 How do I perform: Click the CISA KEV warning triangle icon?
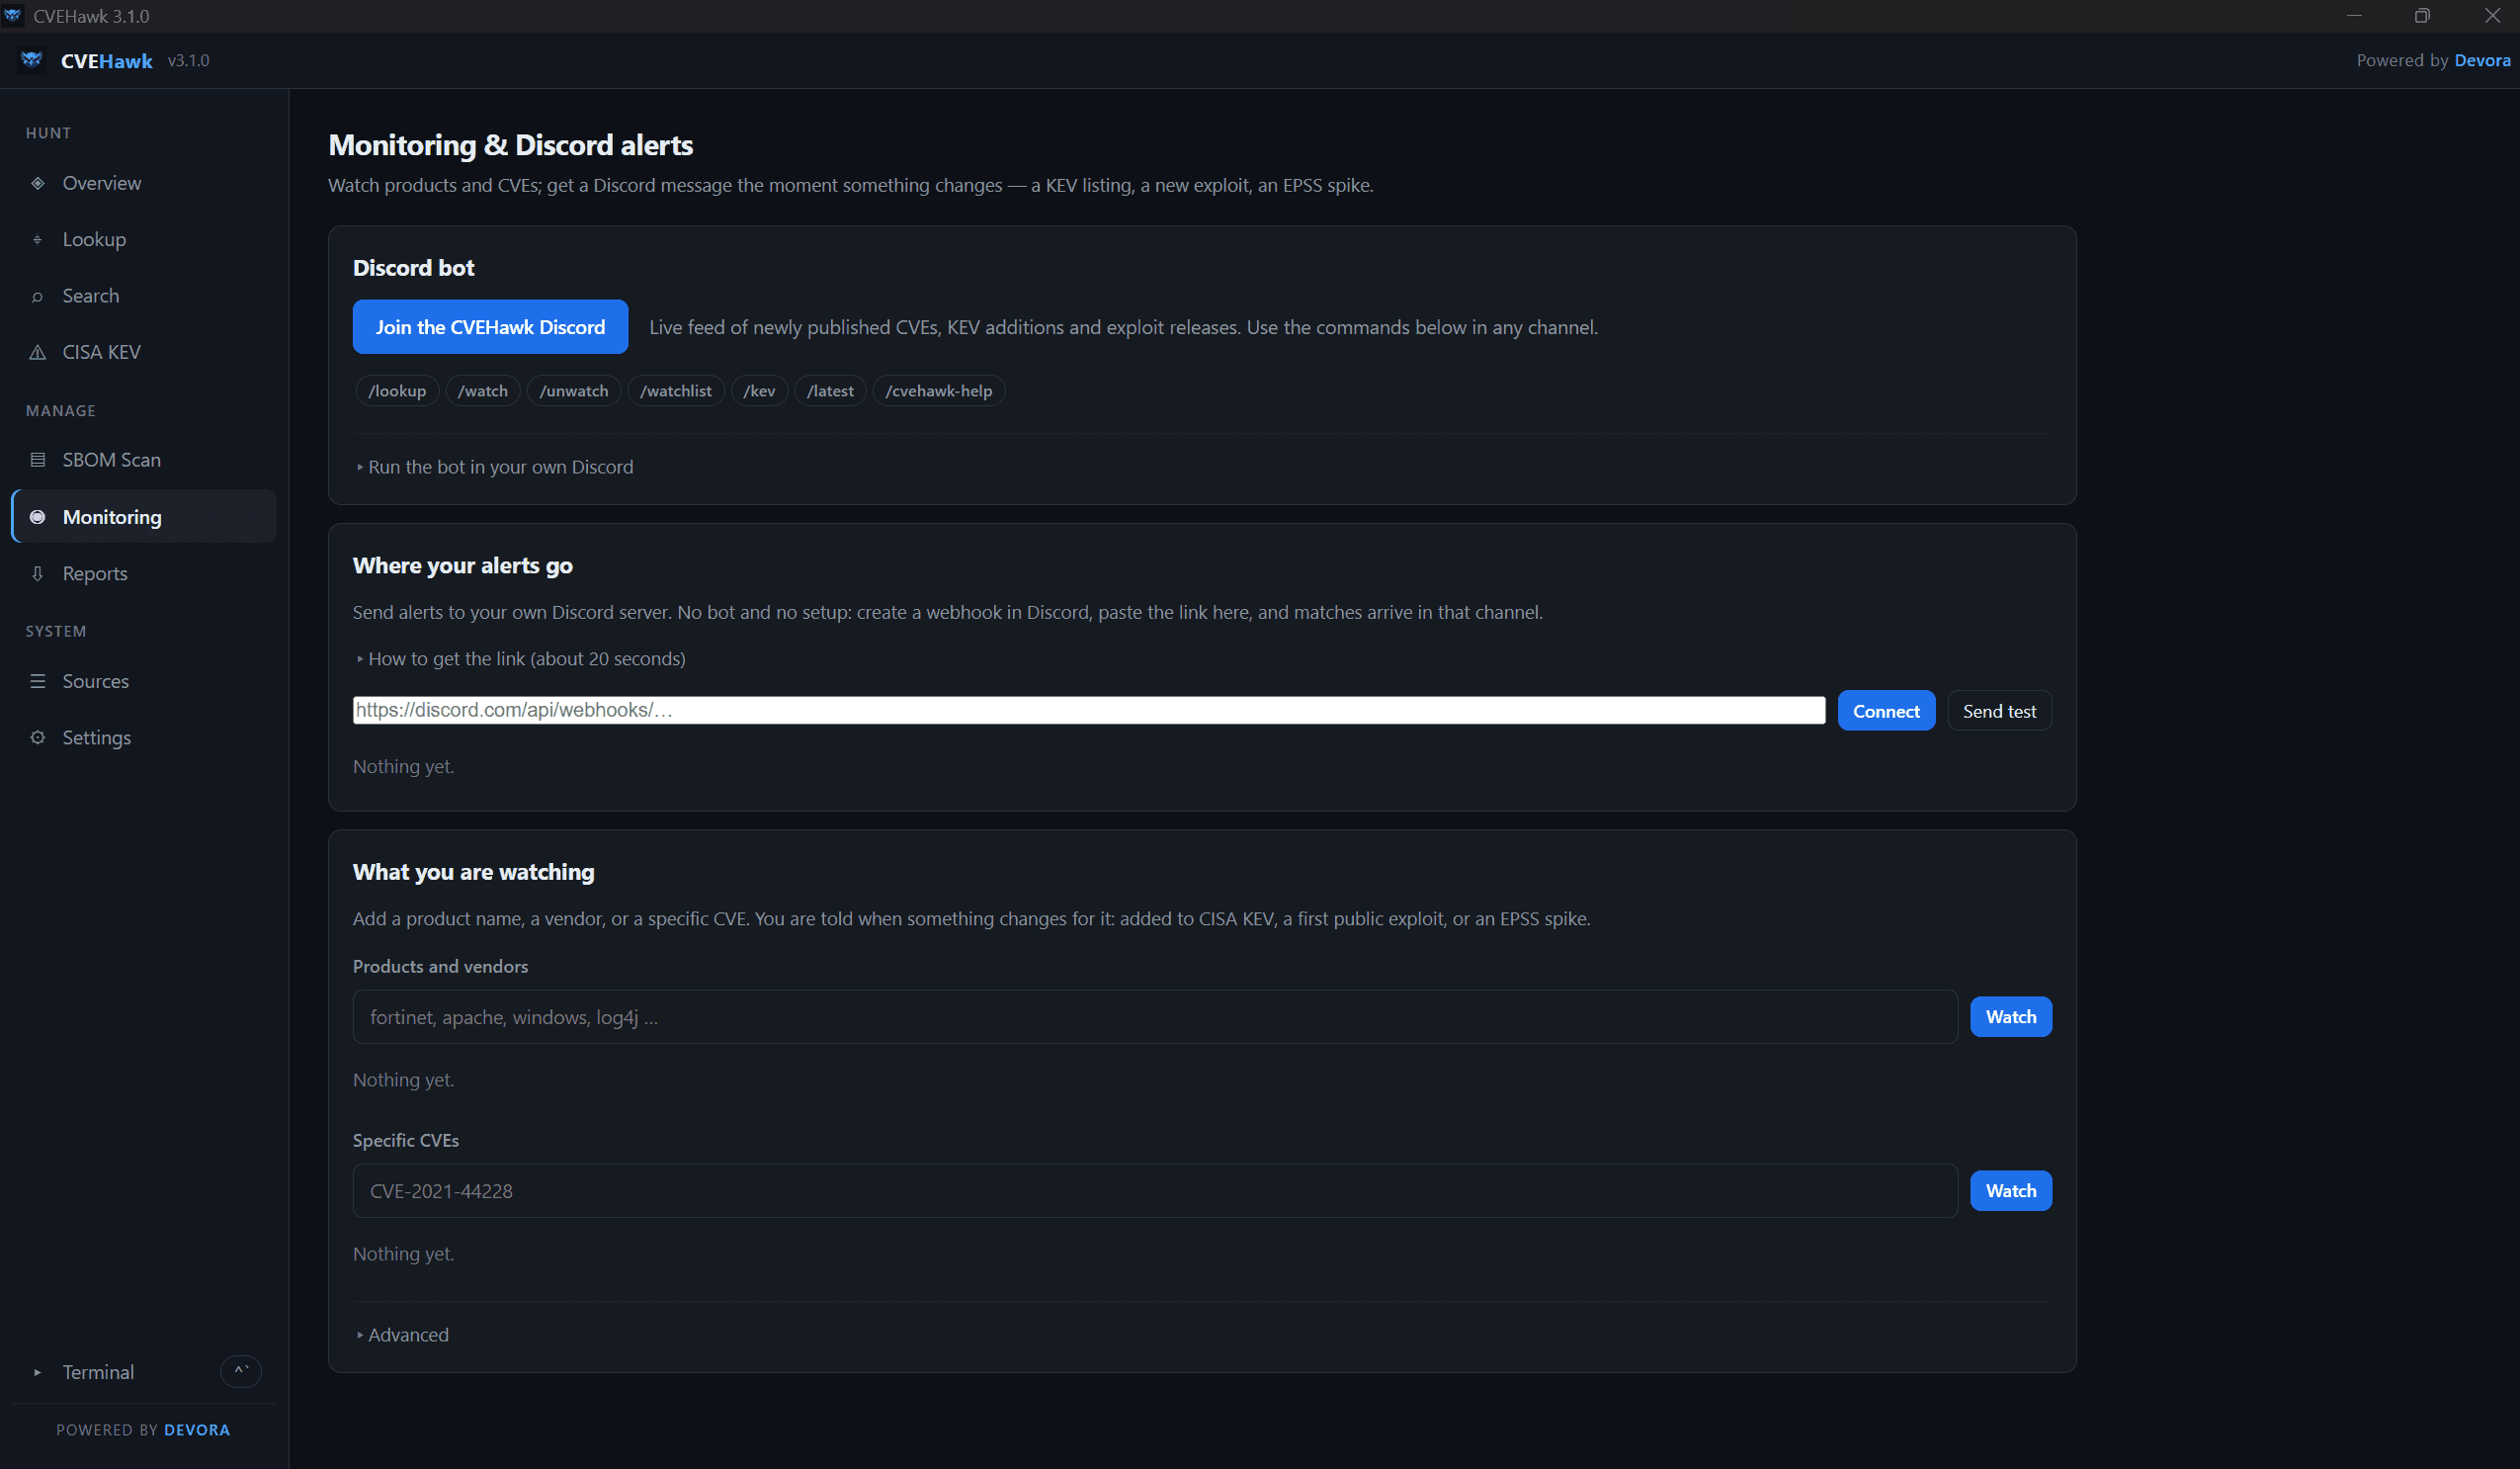(x=38, y=352)
